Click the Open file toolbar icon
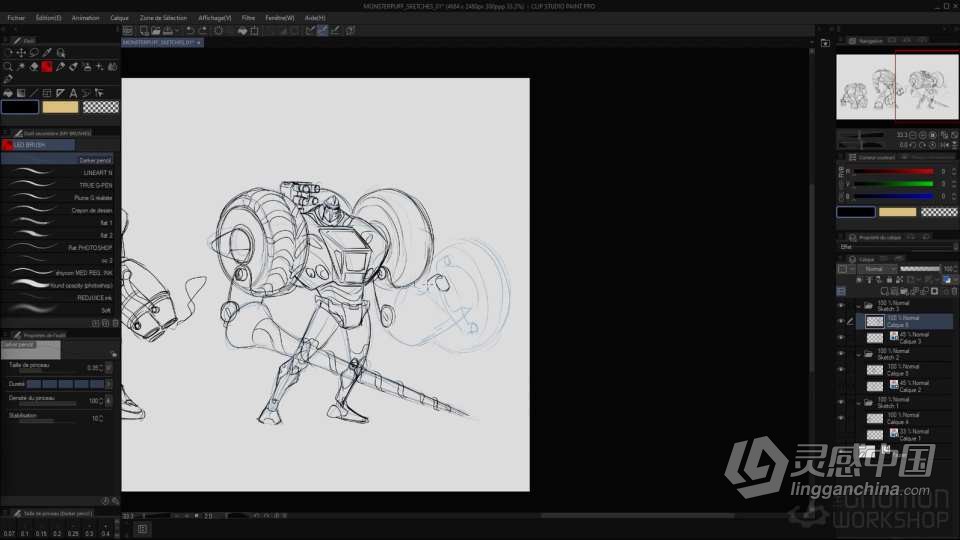960x540 pixels. 156,31
